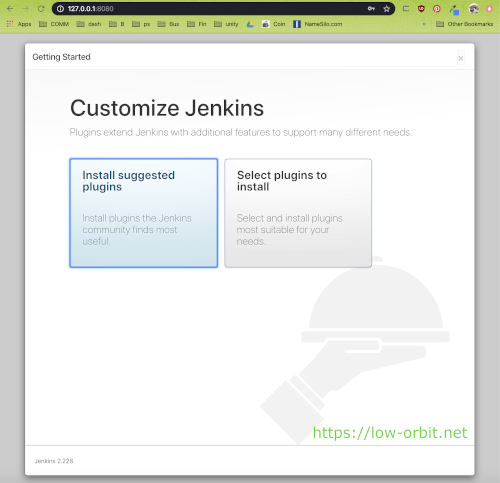Open the COMM bookmarks folder
Viewport: 500px width, 483px height.
(x=54, y=24)
